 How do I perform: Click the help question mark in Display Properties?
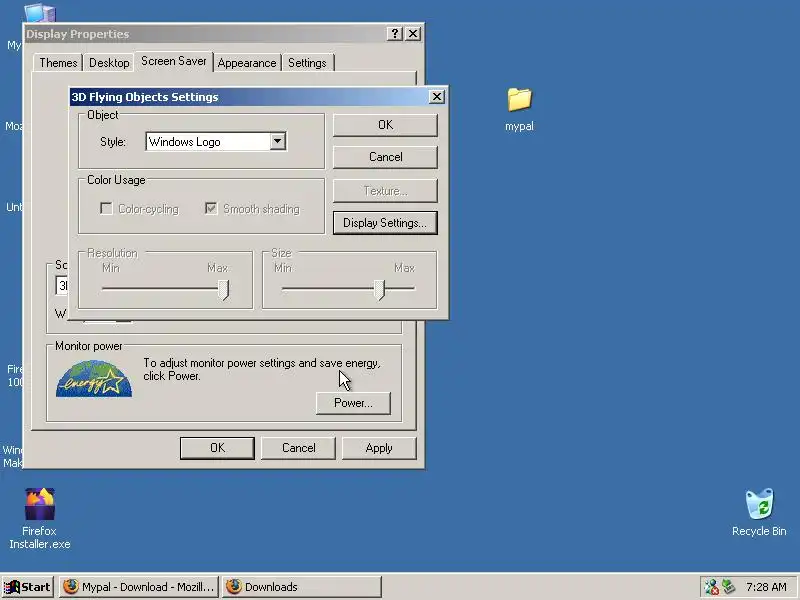tap(394, 34)
